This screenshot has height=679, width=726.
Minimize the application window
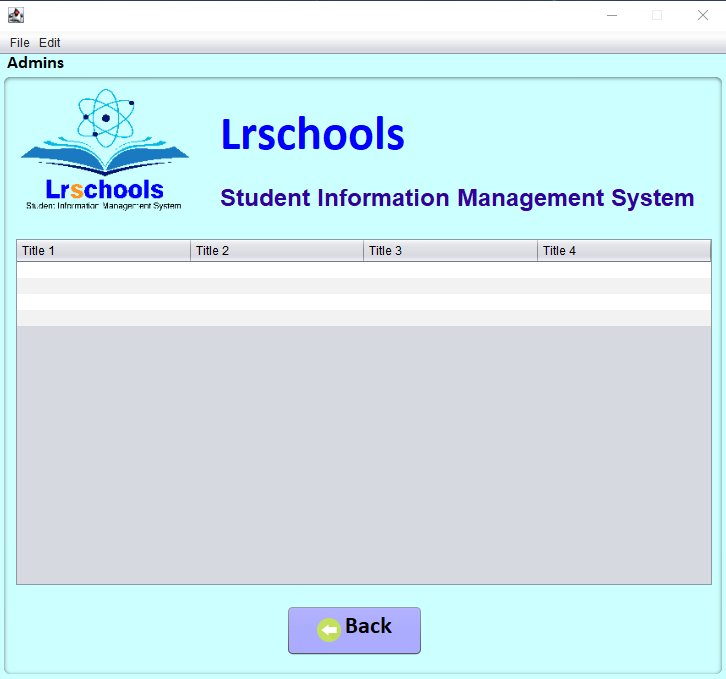pyautogui.click(x=611, y=15)
